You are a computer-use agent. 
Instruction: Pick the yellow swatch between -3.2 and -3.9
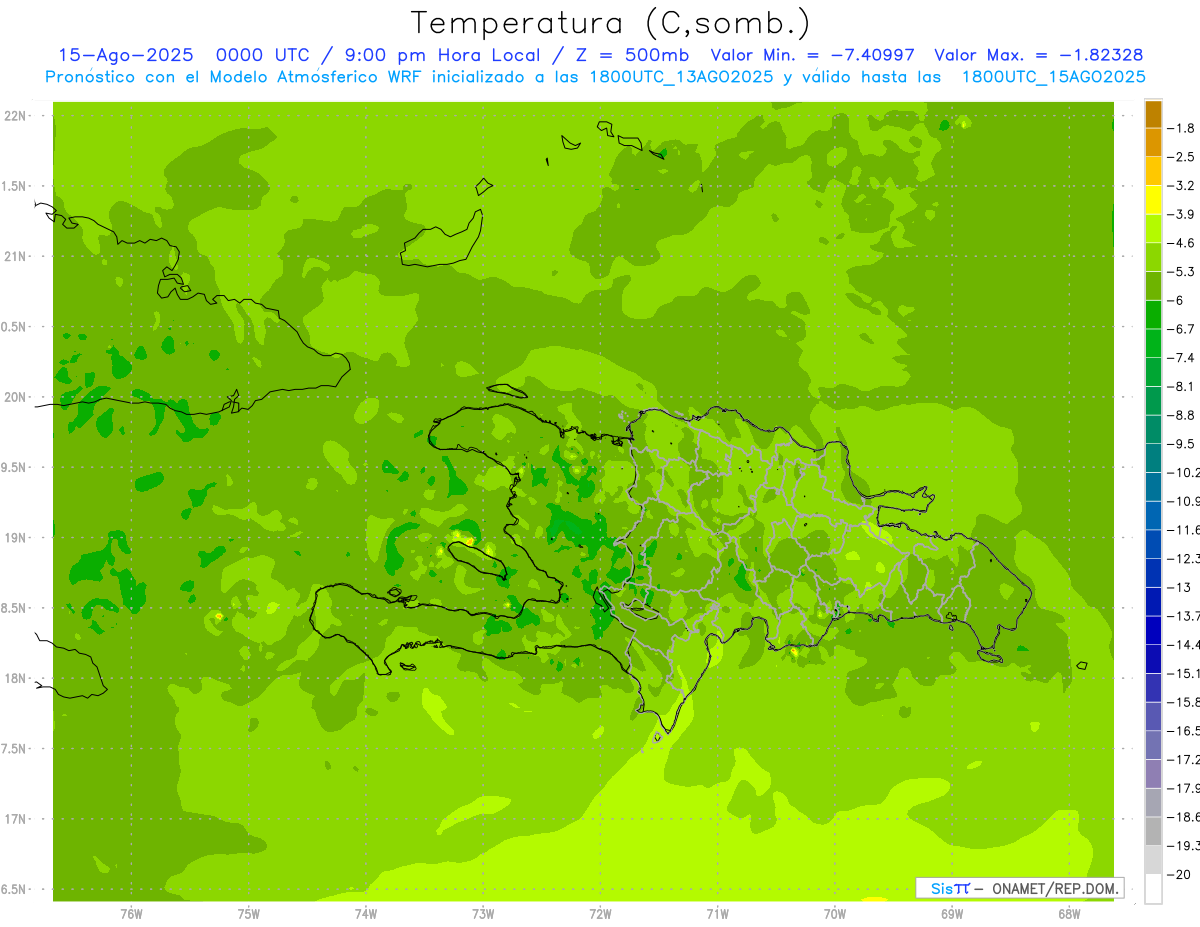tap(1153, 200)
